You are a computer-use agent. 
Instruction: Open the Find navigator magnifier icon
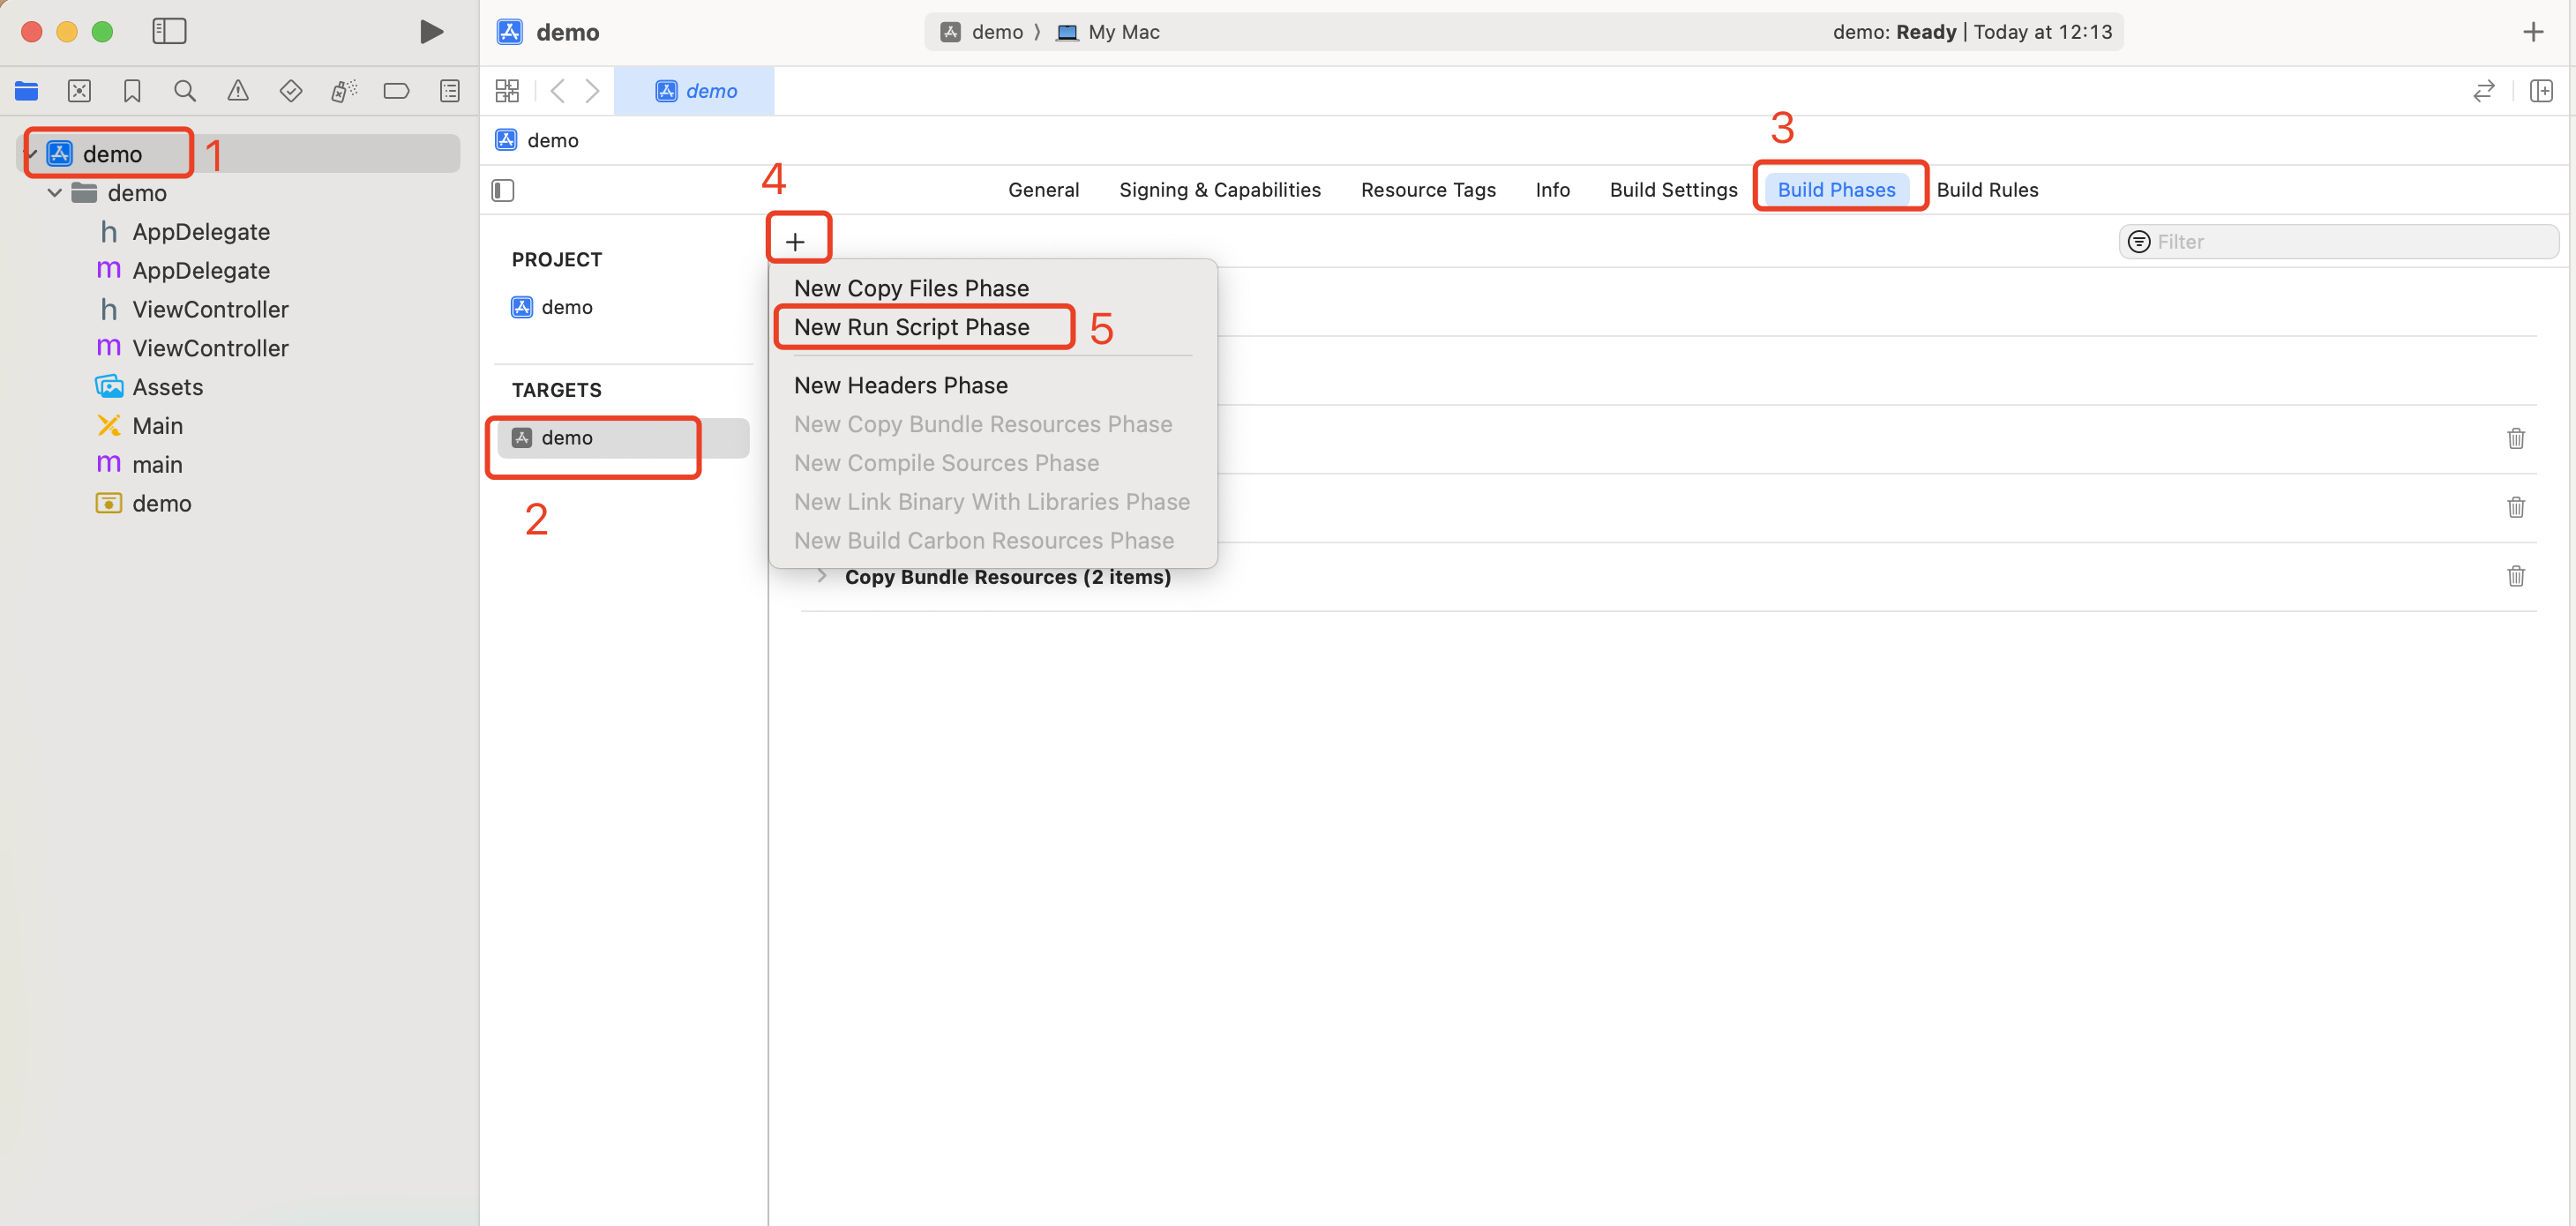(x=184, y=91)
